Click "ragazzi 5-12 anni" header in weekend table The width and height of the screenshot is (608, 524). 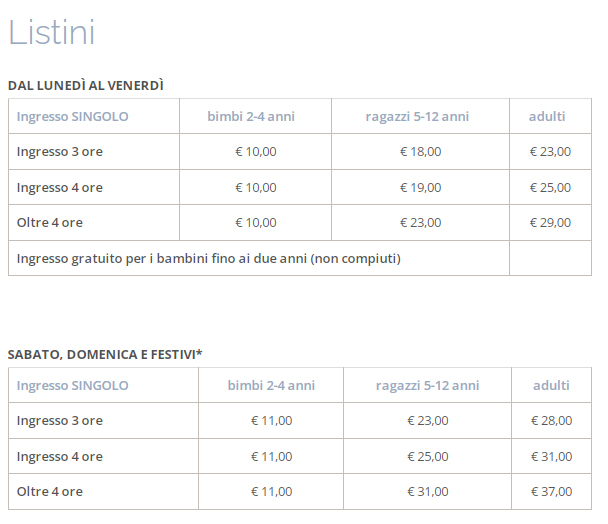(427, 385)
